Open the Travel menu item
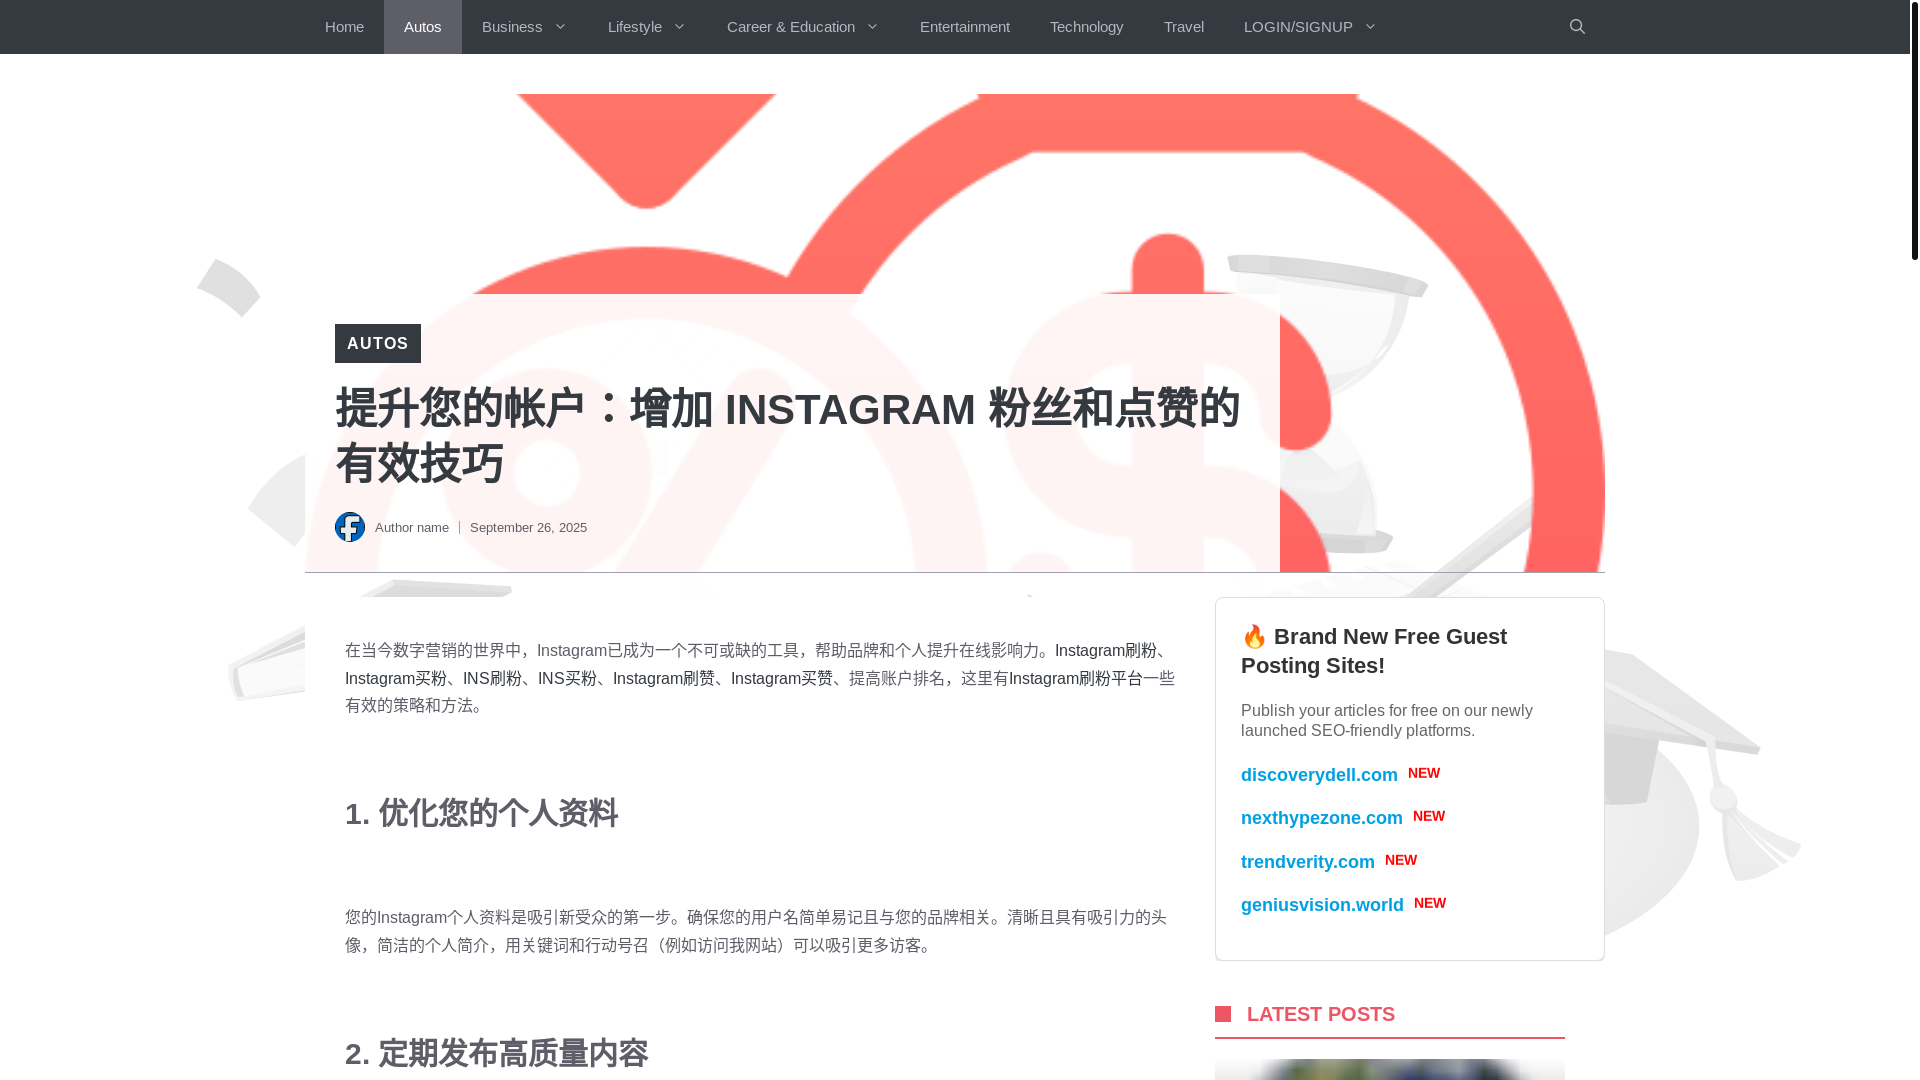 1183,27
